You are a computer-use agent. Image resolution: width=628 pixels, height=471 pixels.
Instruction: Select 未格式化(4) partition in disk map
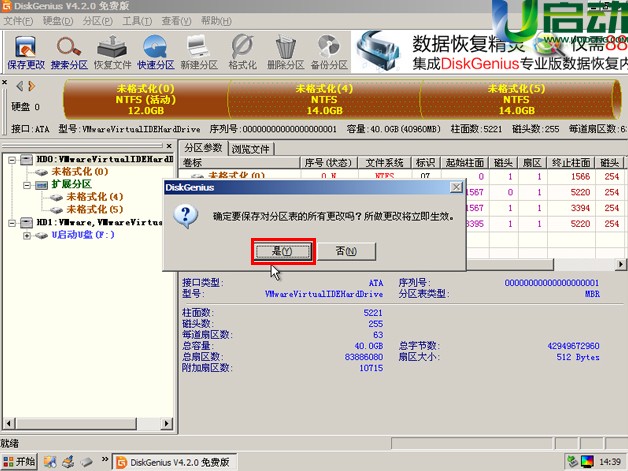click(x=324, y=99)
